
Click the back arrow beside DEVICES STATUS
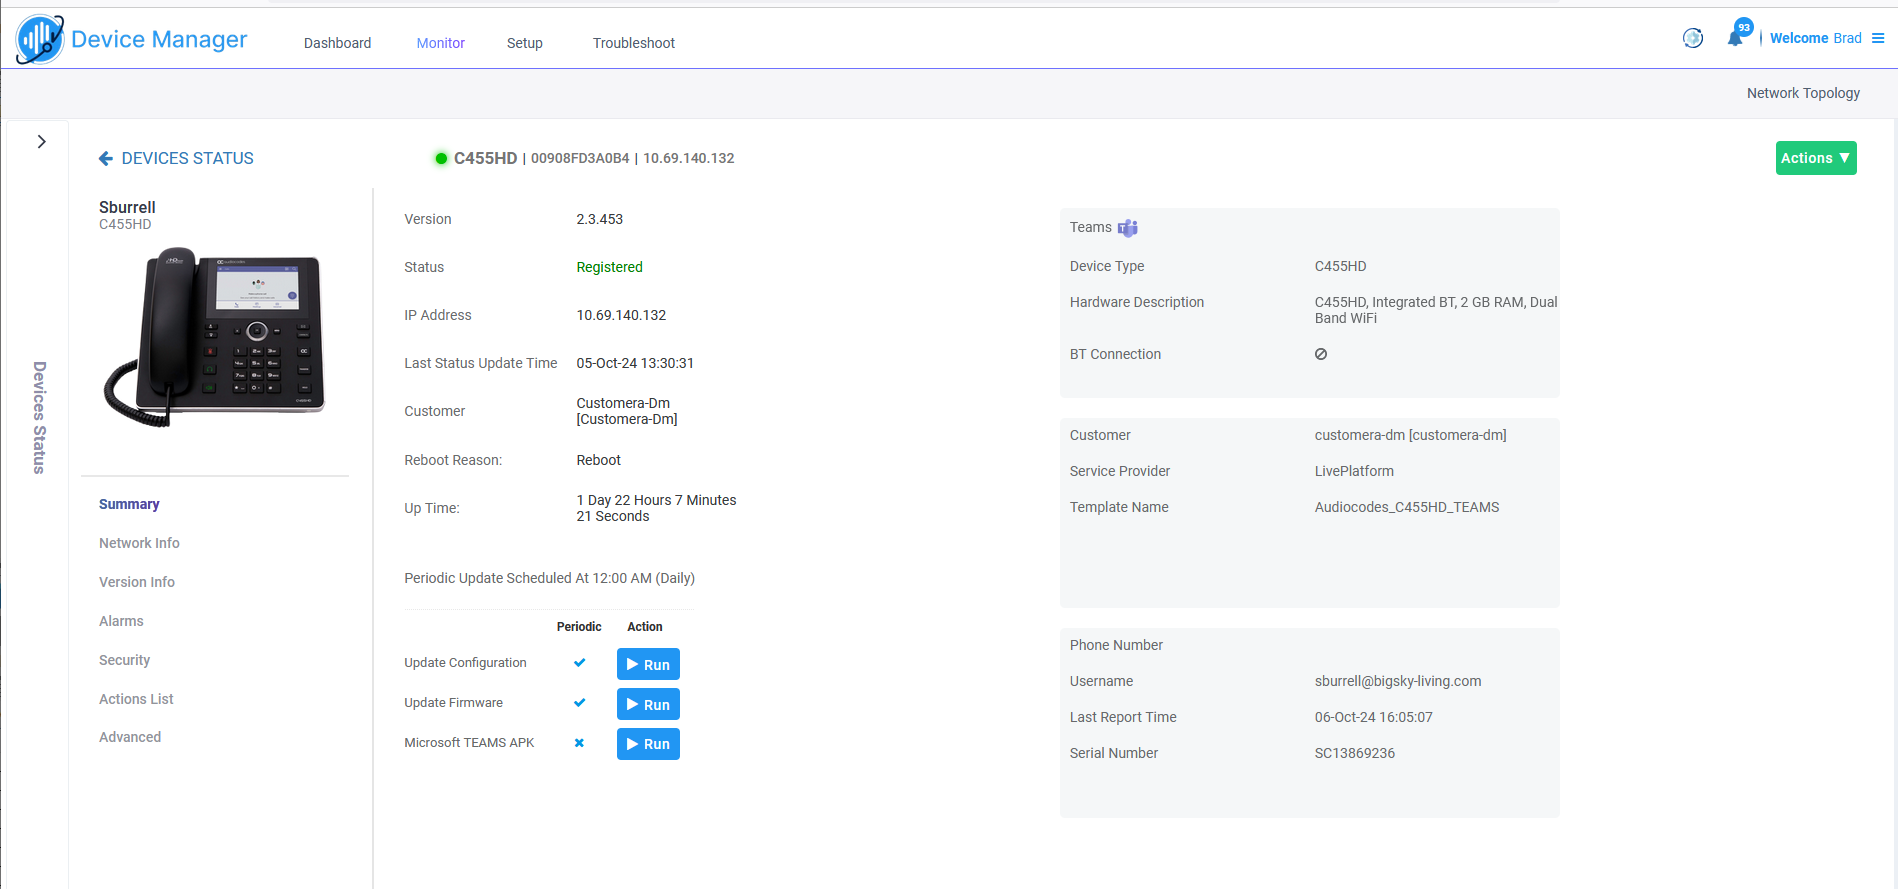tap(106, 158)
